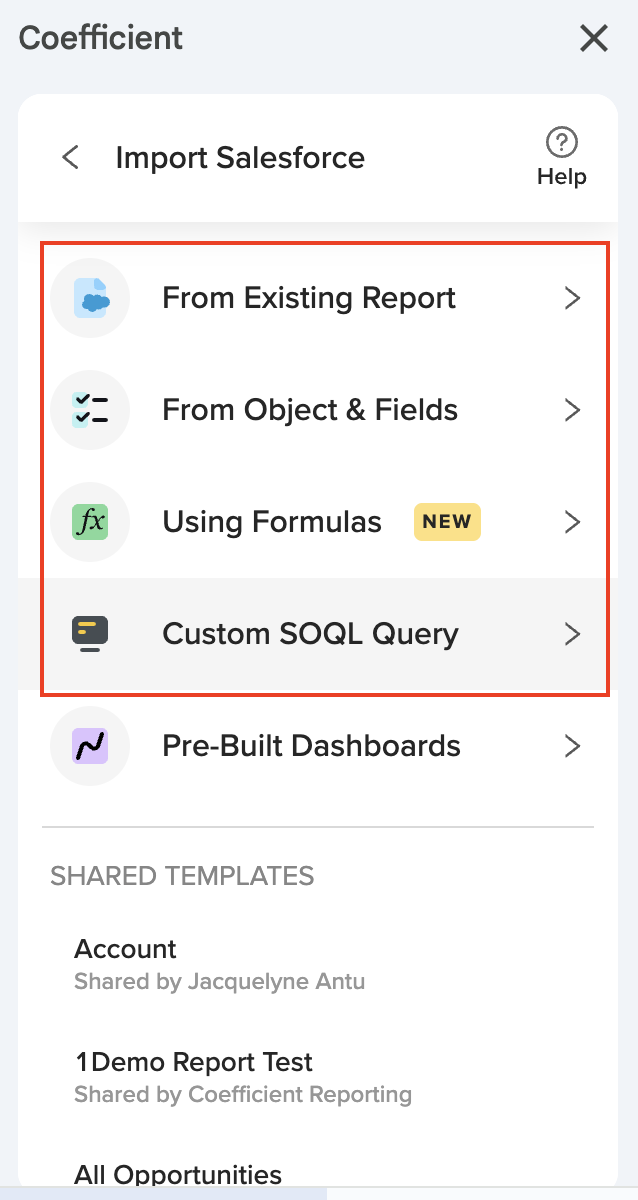Open Help via question mark icon

click(562, 143)
